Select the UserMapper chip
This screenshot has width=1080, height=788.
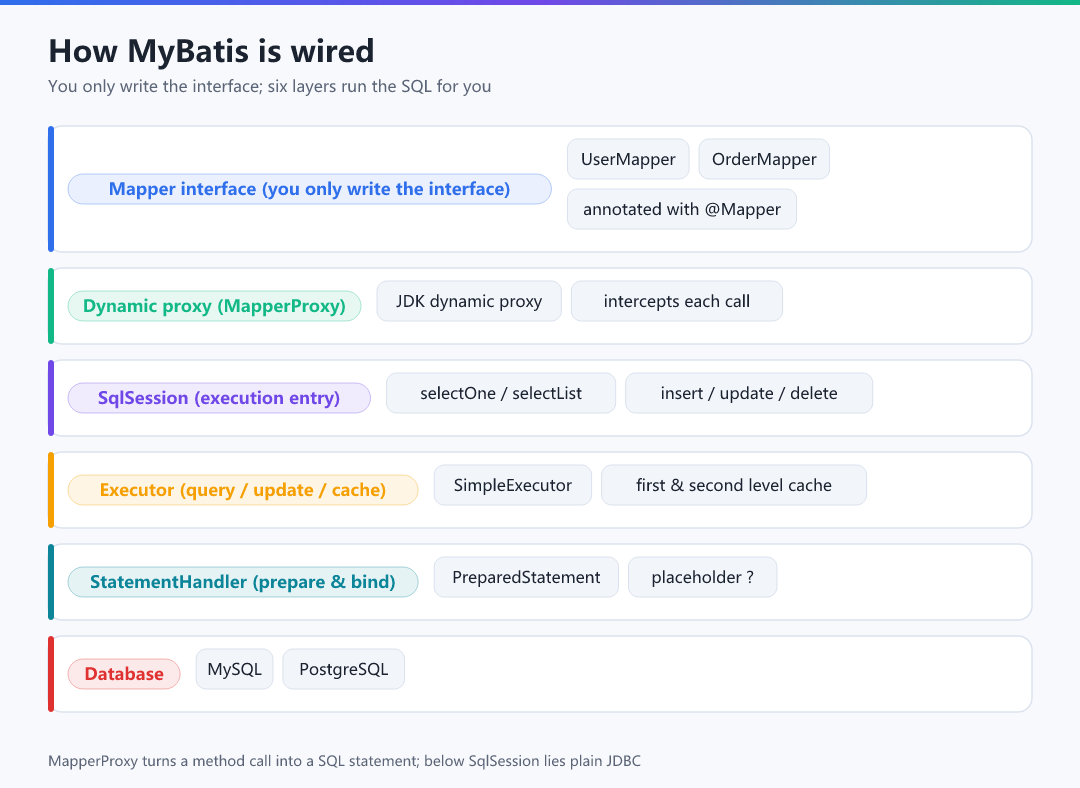(628, 159)
